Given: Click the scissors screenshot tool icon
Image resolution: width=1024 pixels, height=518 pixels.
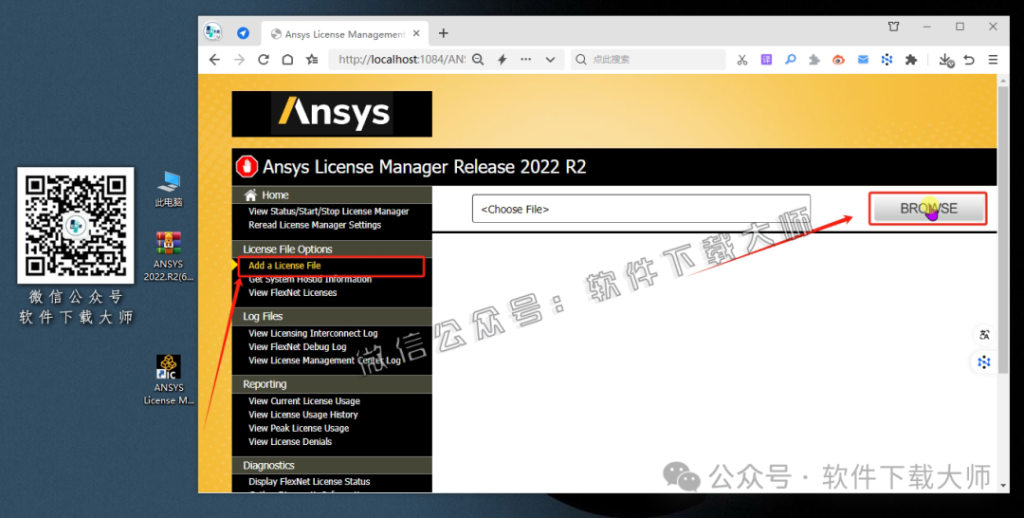Looking at the screenshot, I should coord(742,59).
